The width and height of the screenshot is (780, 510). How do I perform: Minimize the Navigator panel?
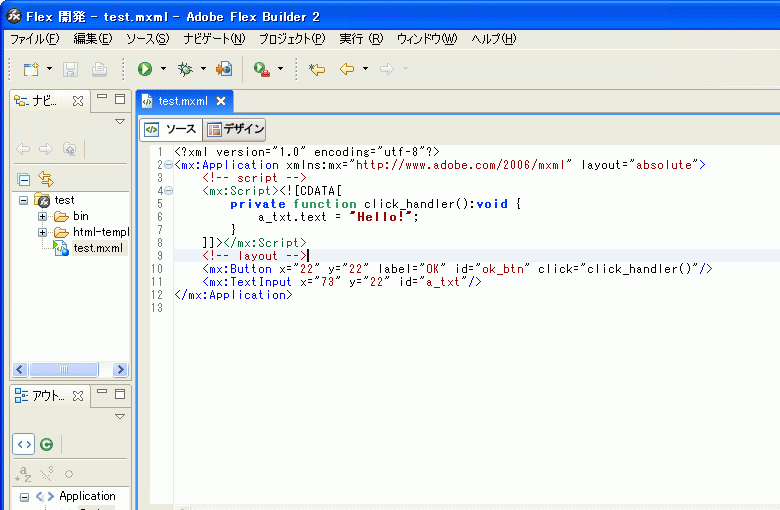(x=102, y=97)
